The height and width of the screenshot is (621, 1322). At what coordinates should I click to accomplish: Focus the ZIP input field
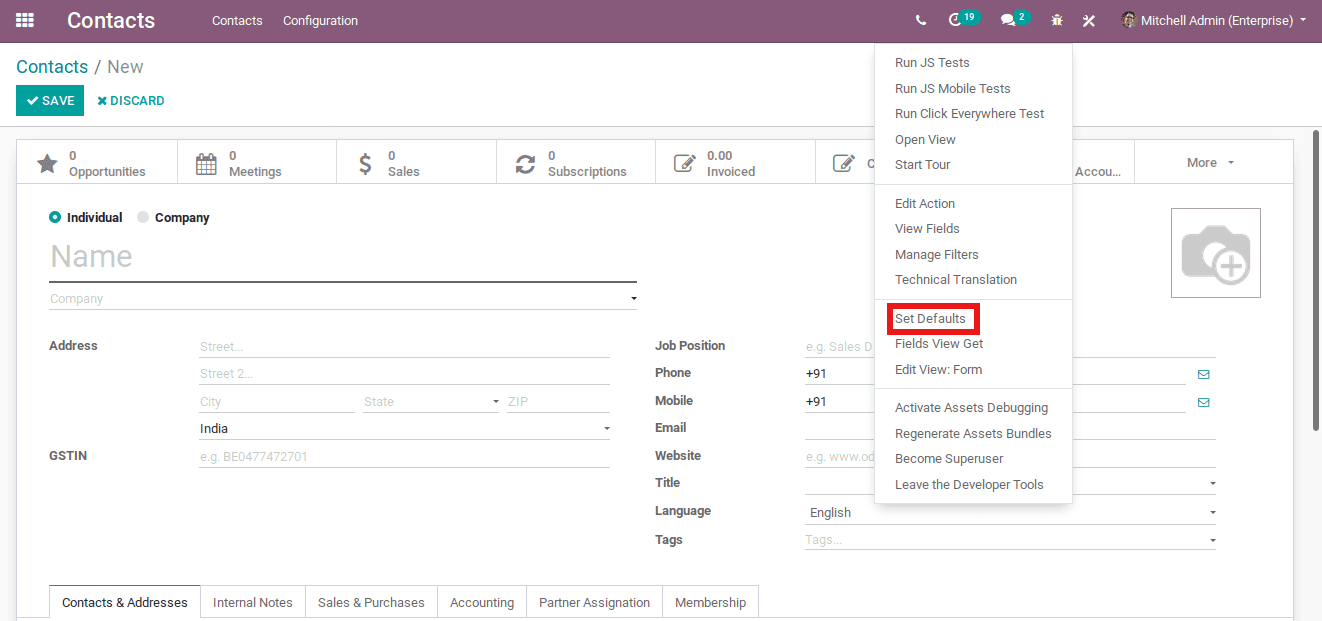pos(558,402)
